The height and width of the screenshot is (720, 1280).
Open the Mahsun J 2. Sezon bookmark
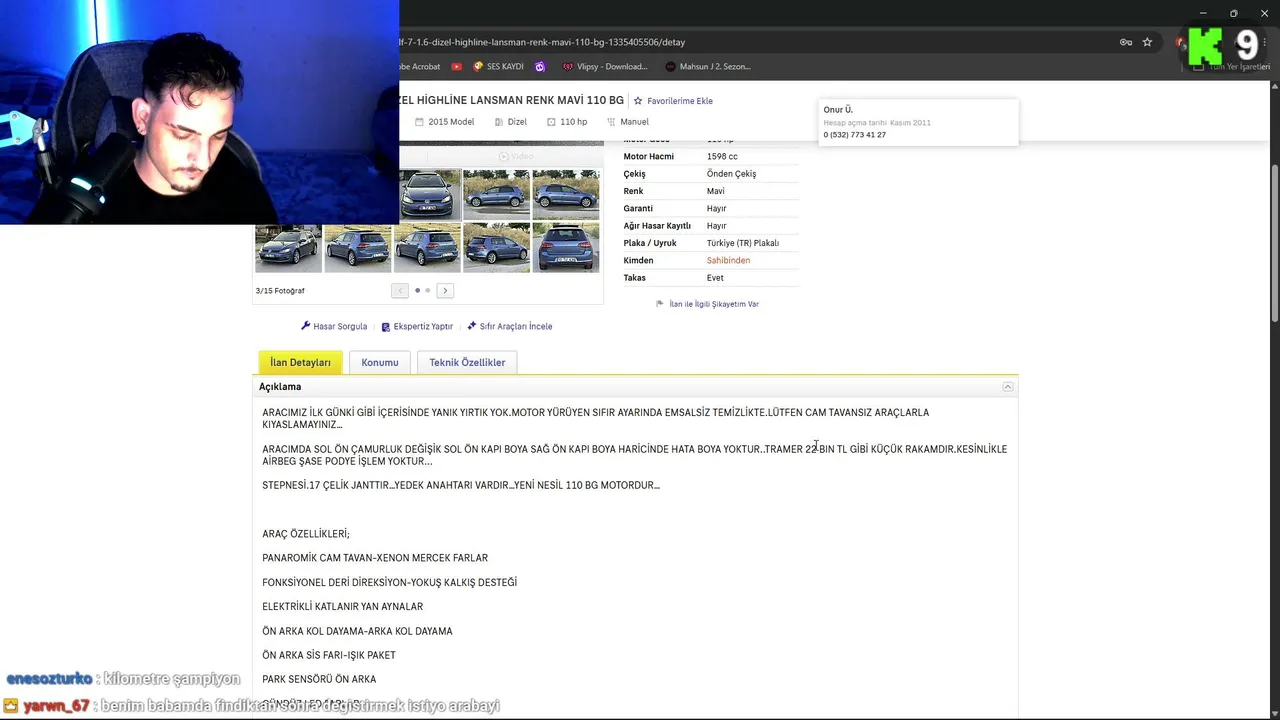[x=708, y=67]
